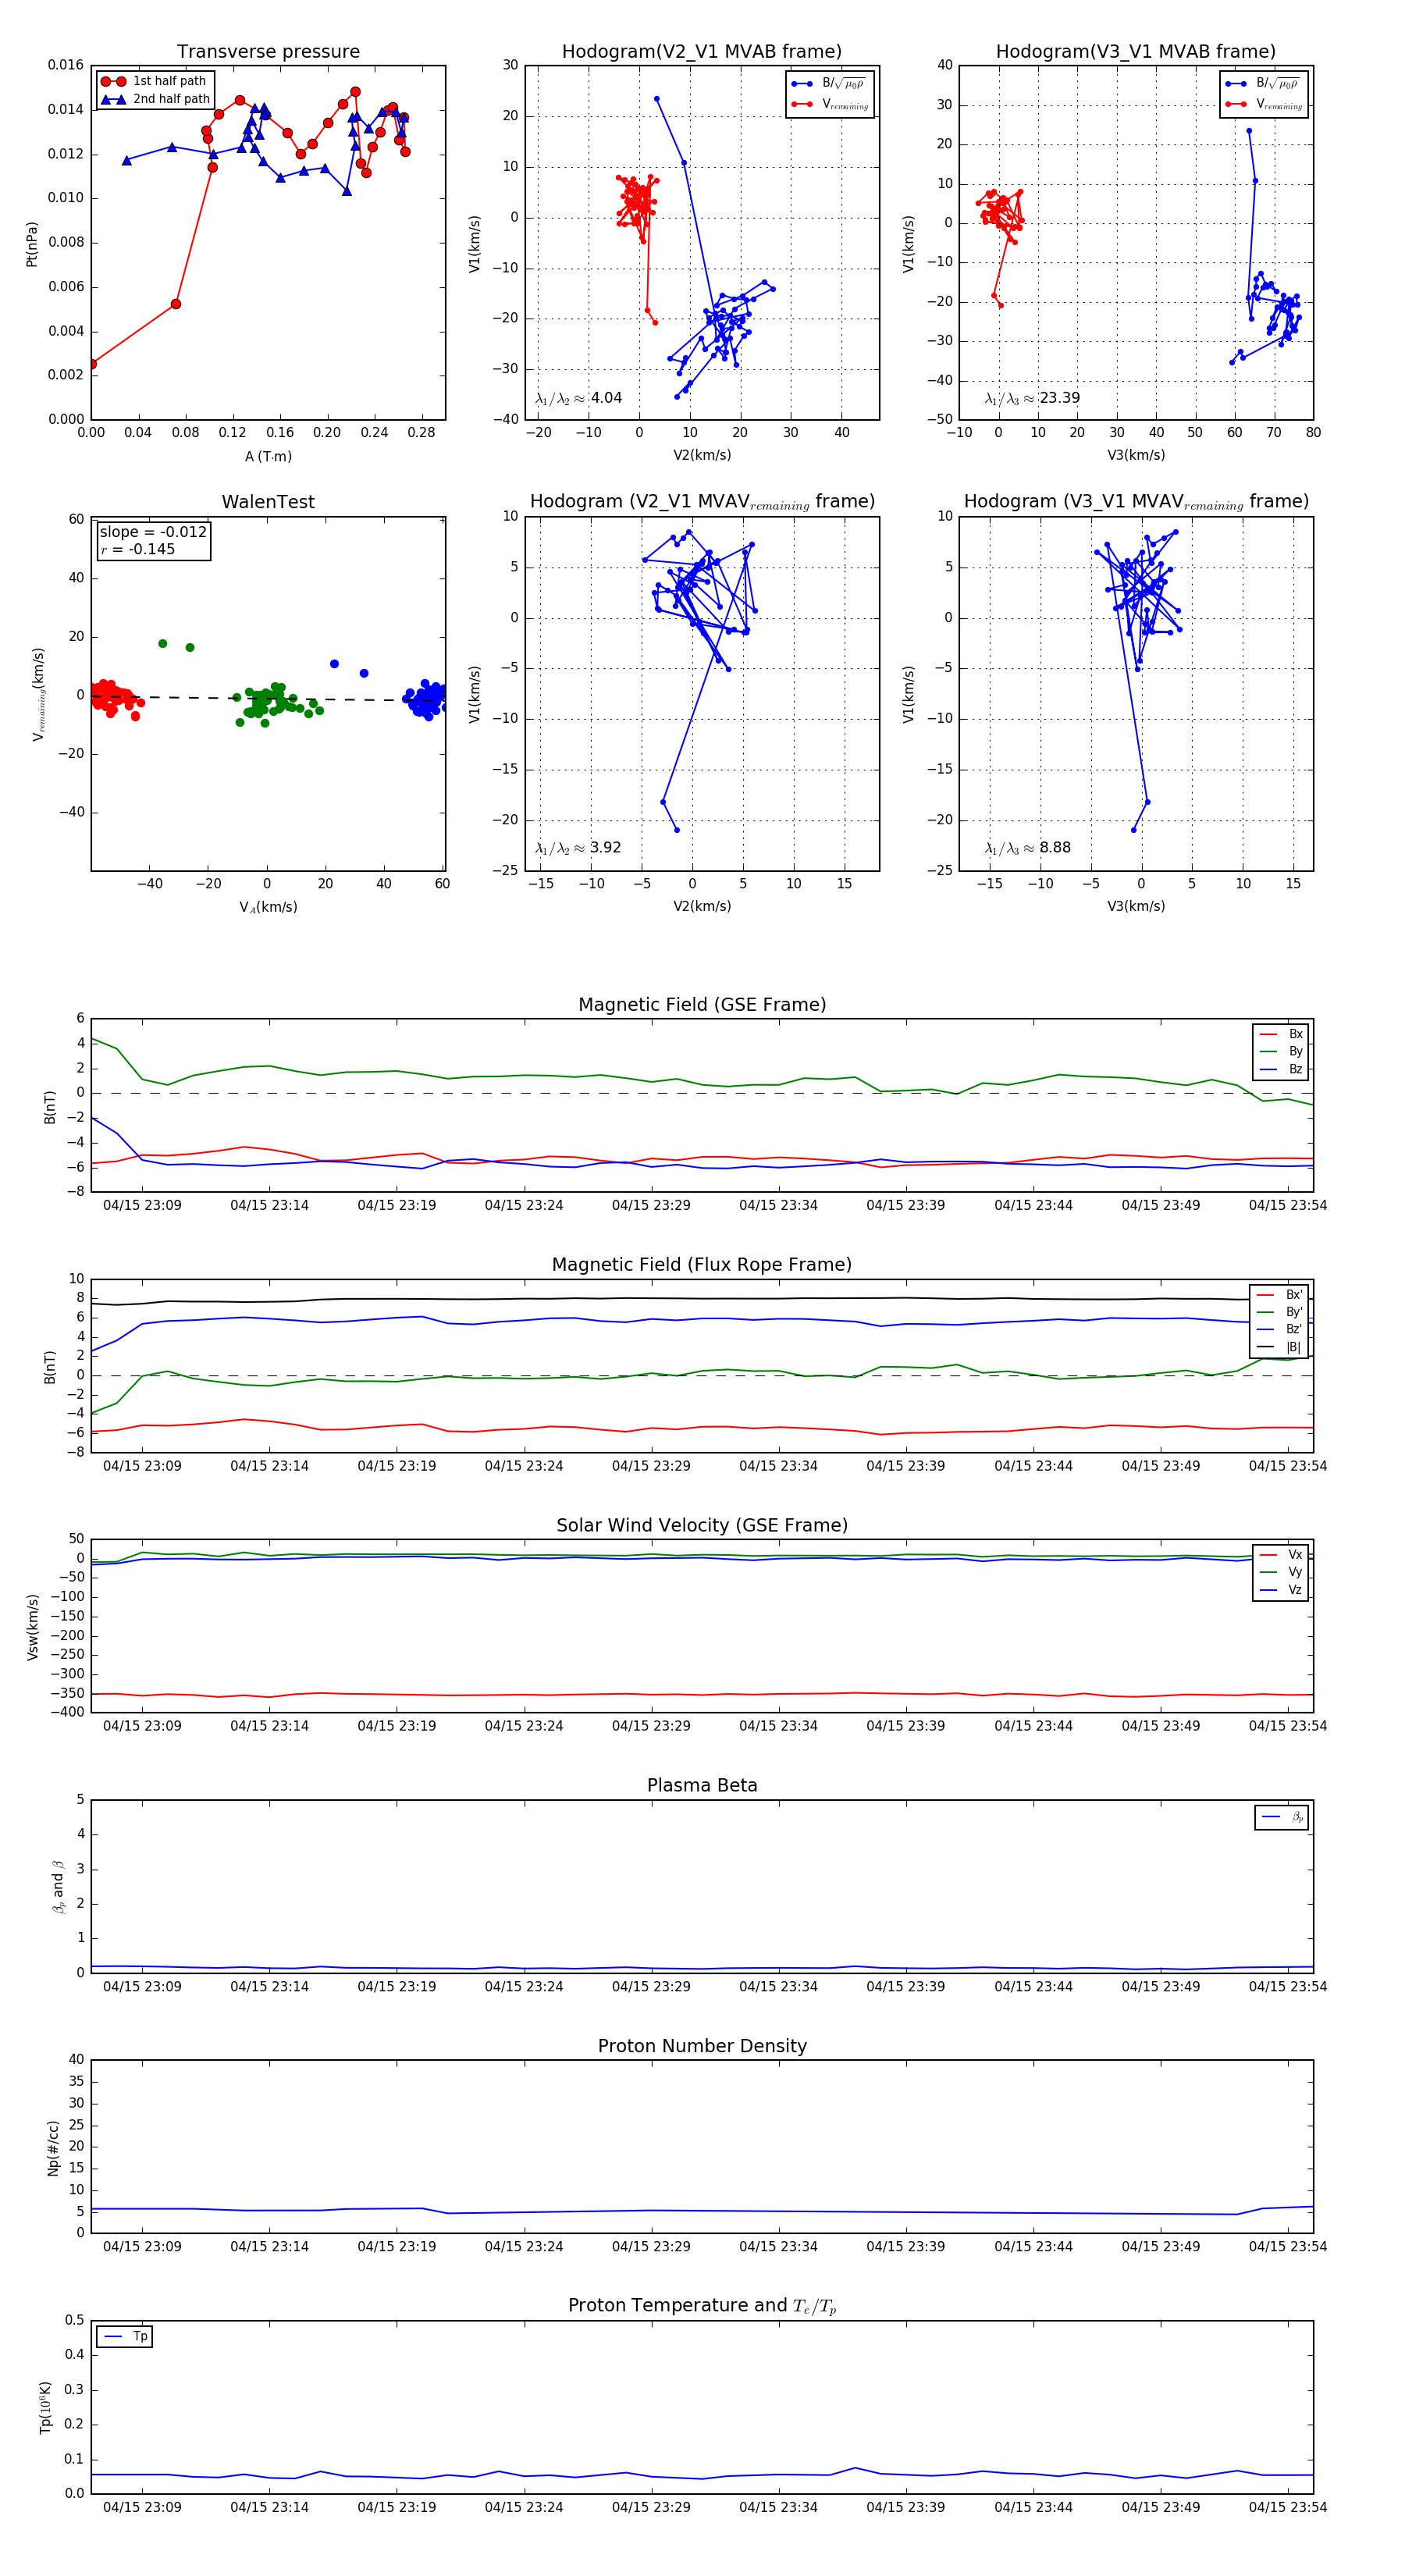This screenshot has height=2576, width=1405.
Task: Click the 'Proton Number Density' panel title
Action: tap(702, 2046)
